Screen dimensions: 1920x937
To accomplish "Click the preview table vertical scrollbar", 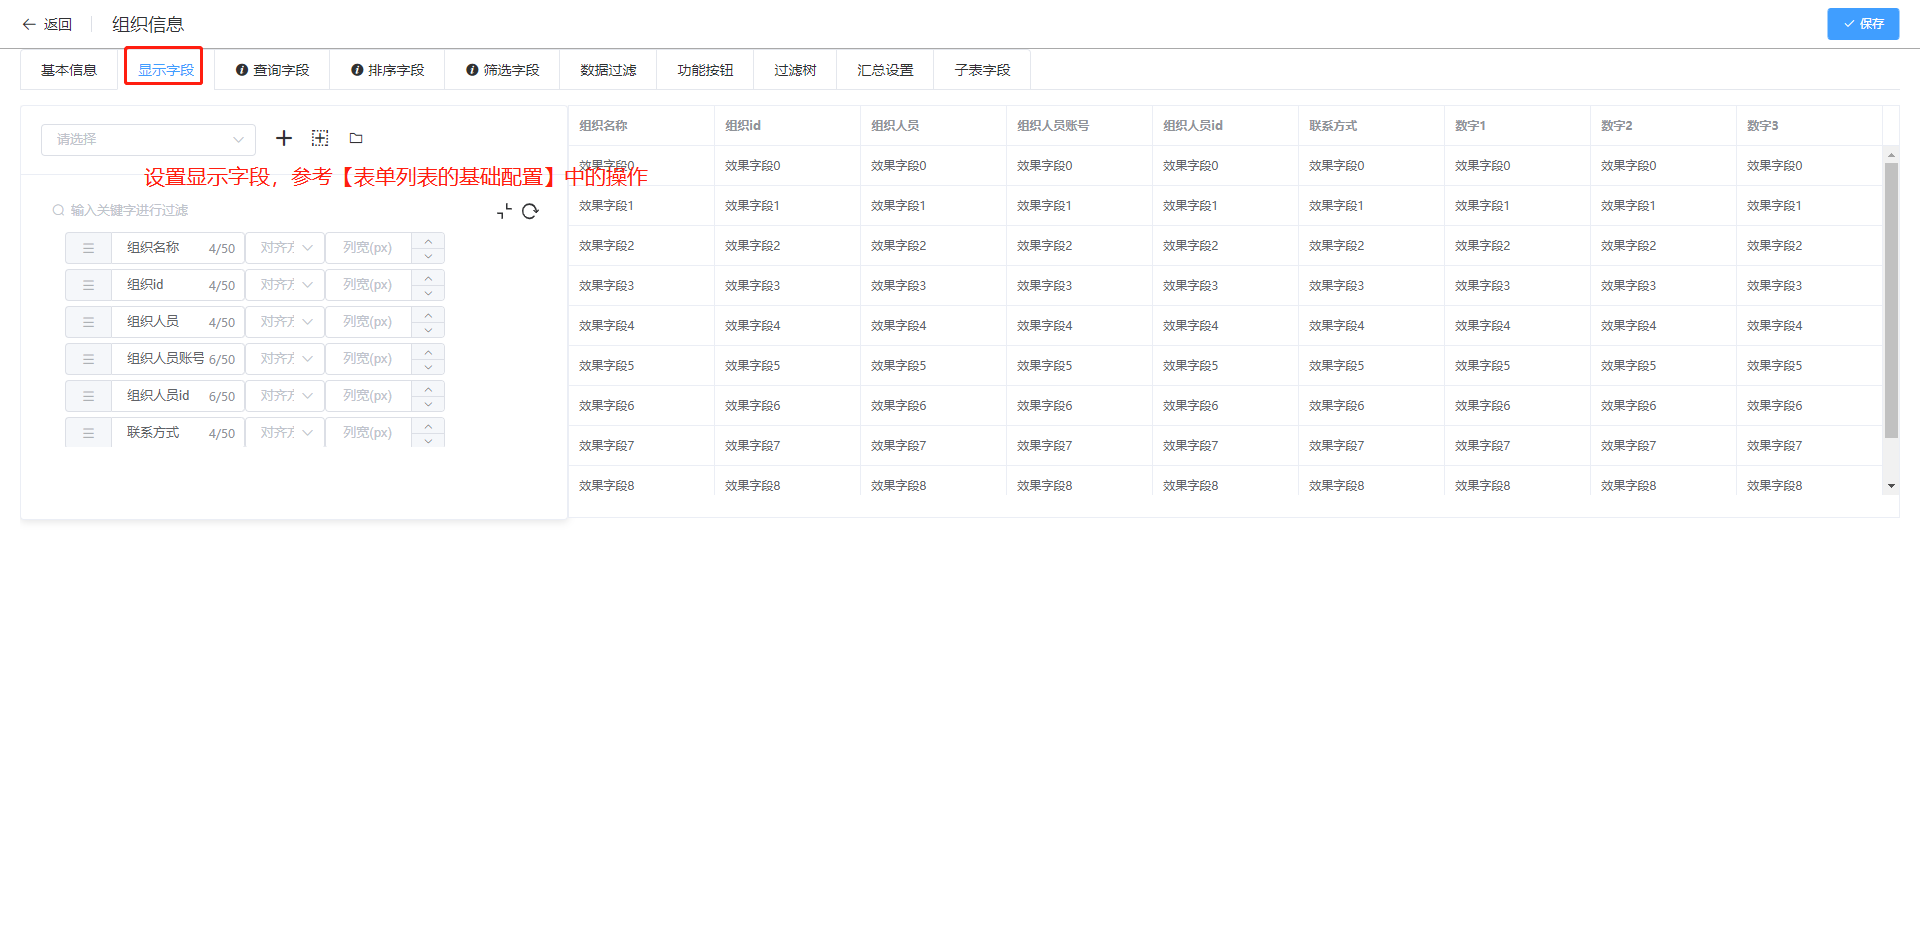I will point(1890,300).
